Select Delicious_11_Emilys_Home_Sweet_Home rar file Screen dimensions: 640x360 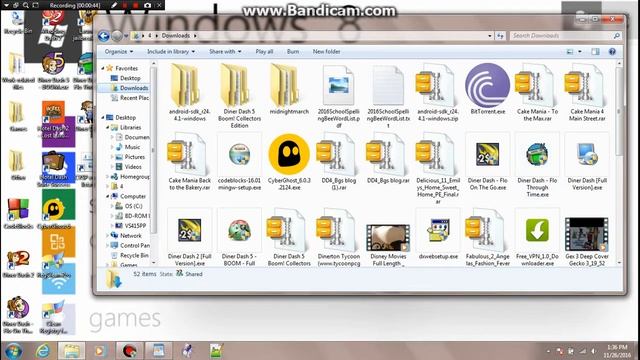(x=438, y=169)
